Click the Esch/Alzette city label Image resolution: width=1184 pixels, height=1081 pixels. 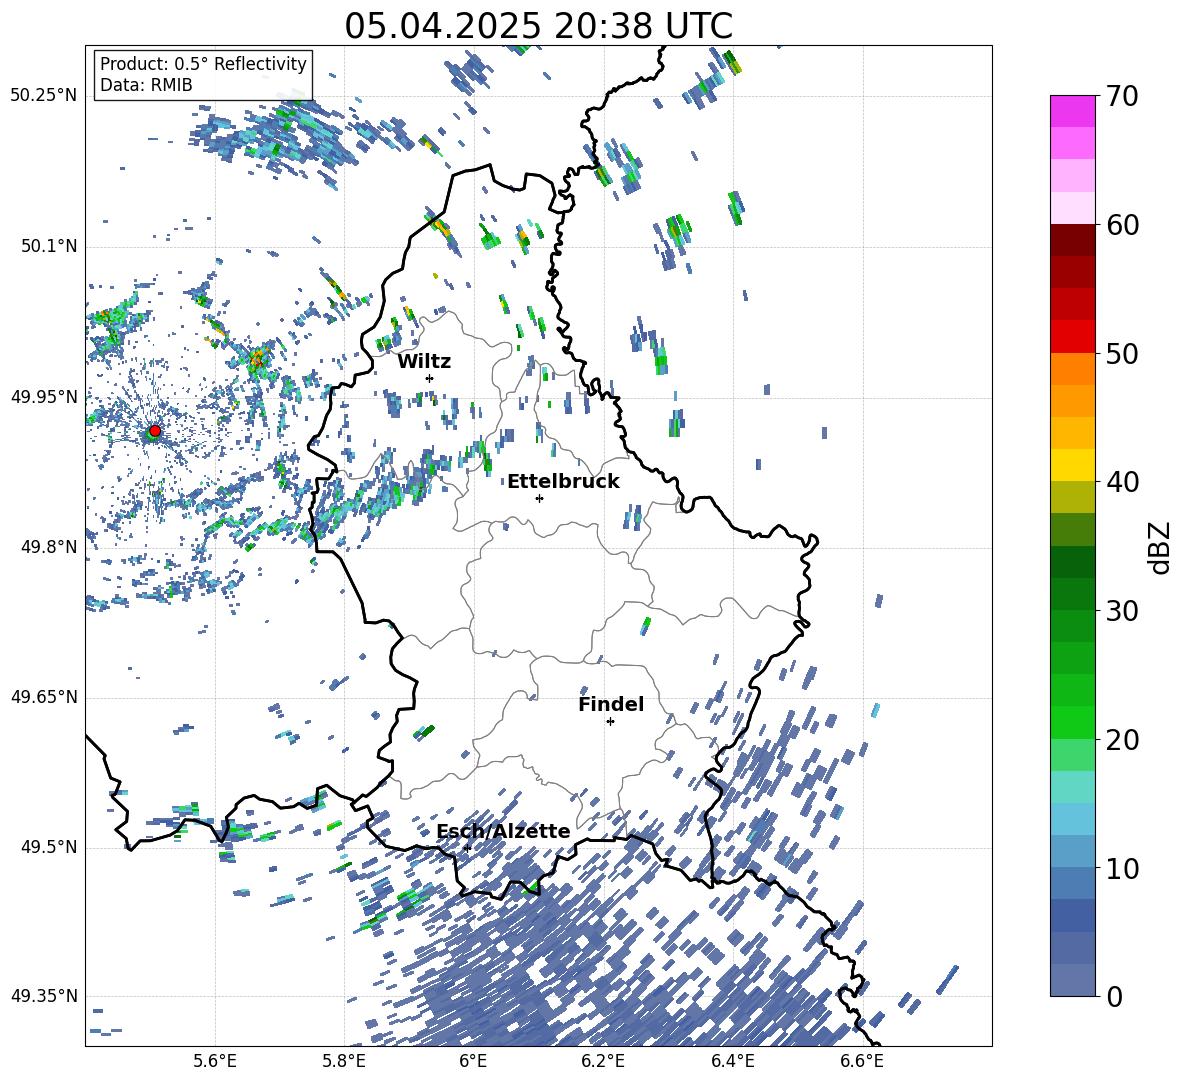(503, 831)
